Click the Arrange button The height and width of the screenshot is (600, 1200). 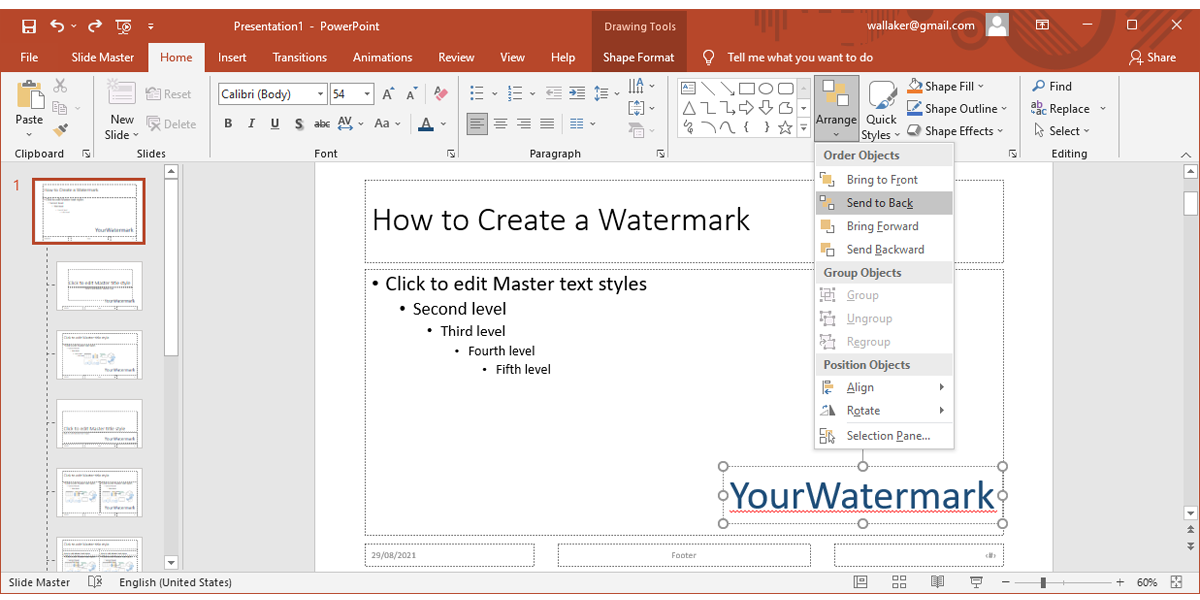836,109
